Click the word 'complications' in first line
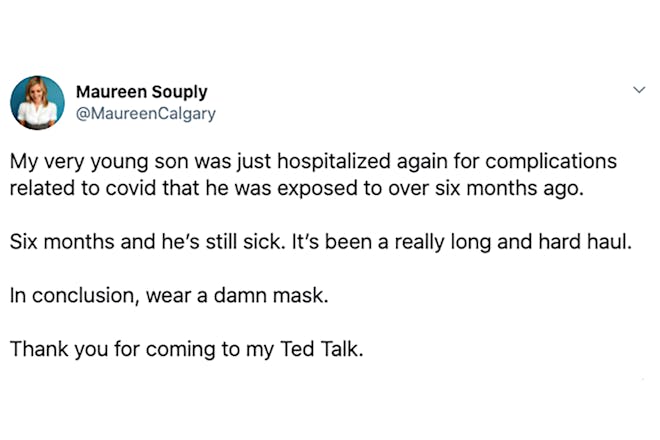660x440 pixels. tap(551, 162)
